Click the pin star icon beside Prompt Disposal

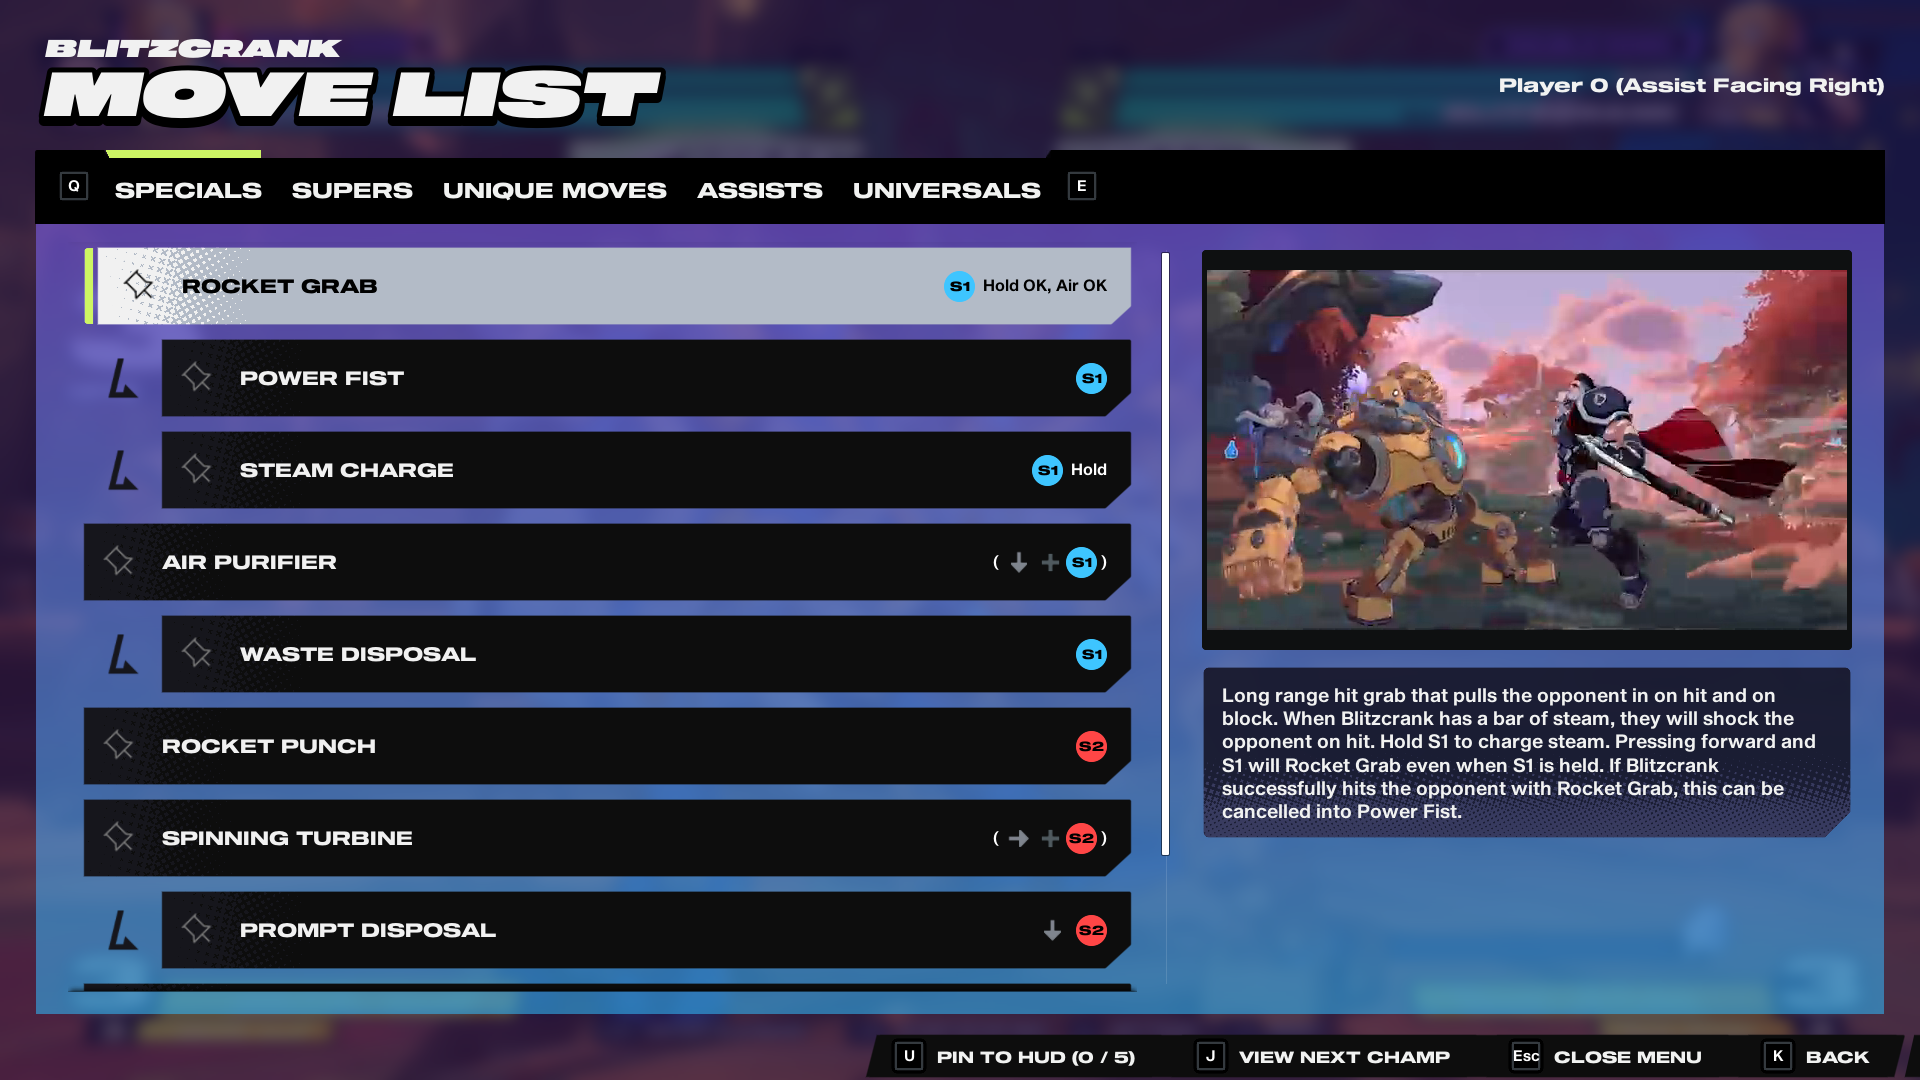[x=197, y=930]
